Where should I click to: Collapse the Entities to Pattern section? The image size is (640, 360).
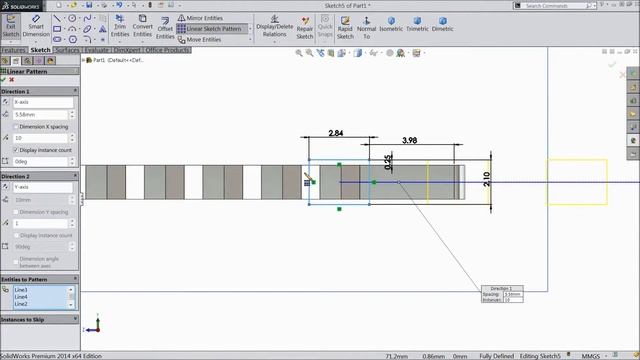point(75,279)
